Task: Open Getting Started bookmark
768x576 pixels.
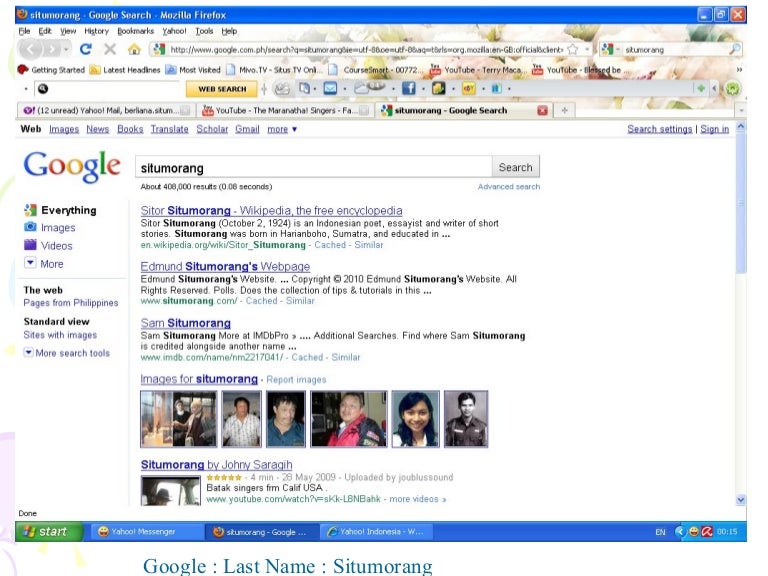Action: (x=51, y=70)
